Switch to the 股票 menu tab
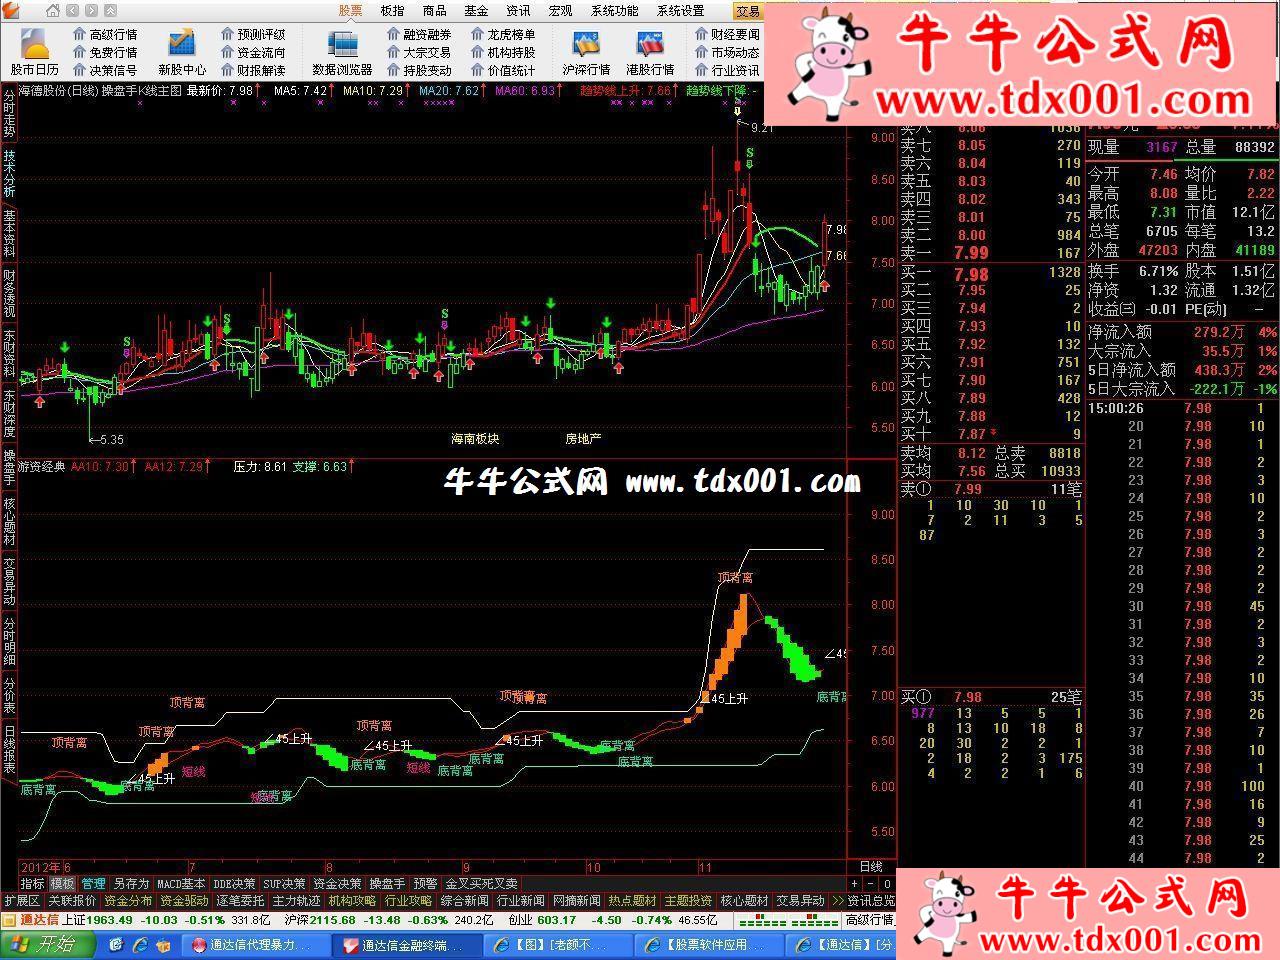Screen dimensions: 1280x960 pos(350,11)
